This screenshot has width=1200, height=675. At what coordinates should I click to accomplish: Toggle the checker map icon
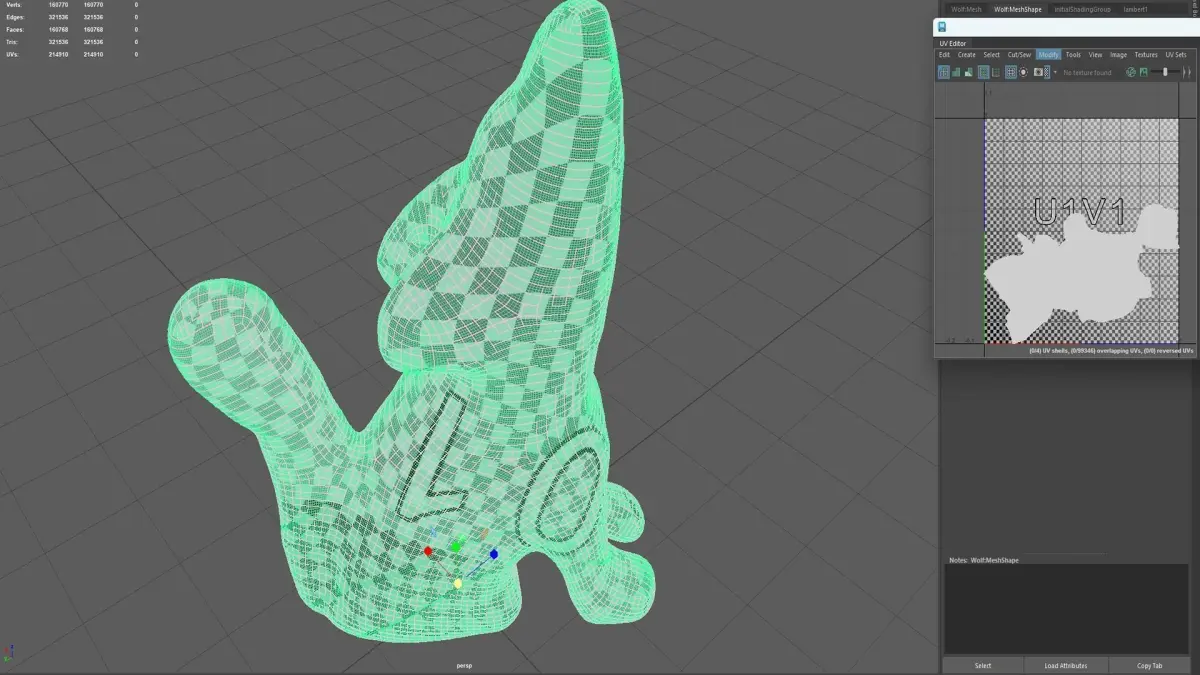(x=1047, y=72)
